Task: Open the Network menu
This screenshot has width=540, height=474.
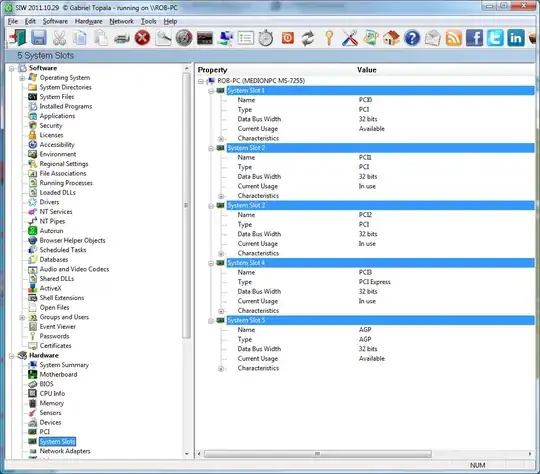Action: tap(121, 21)
